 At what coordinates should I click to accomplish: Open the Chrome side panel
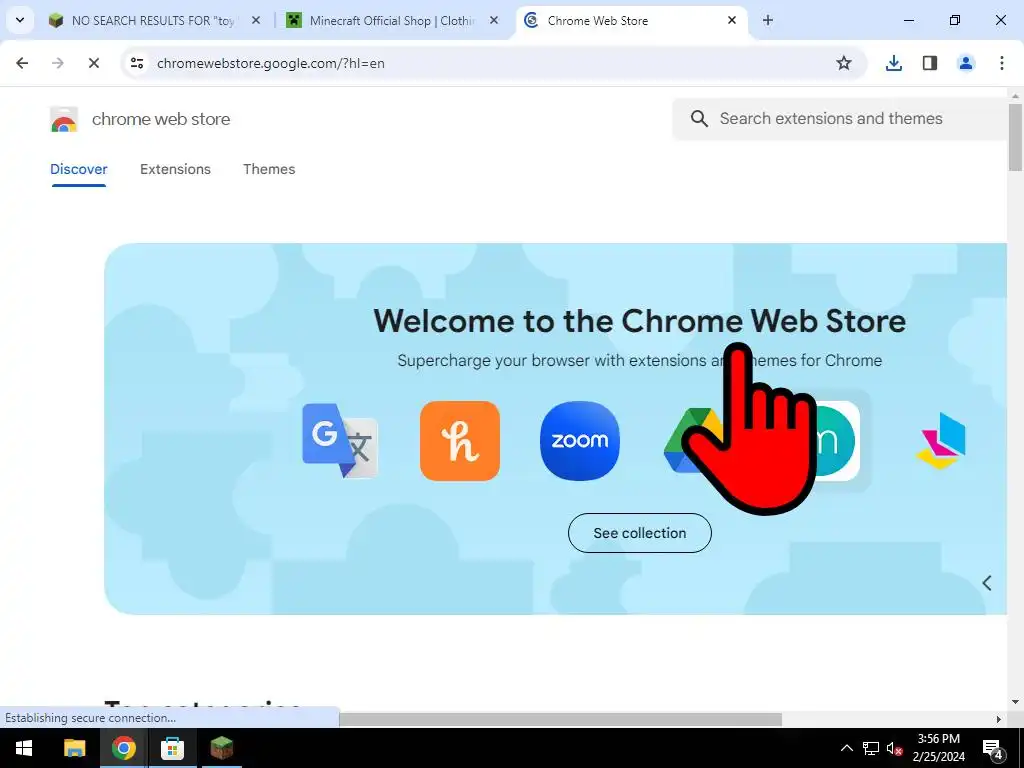pos(930,63)
